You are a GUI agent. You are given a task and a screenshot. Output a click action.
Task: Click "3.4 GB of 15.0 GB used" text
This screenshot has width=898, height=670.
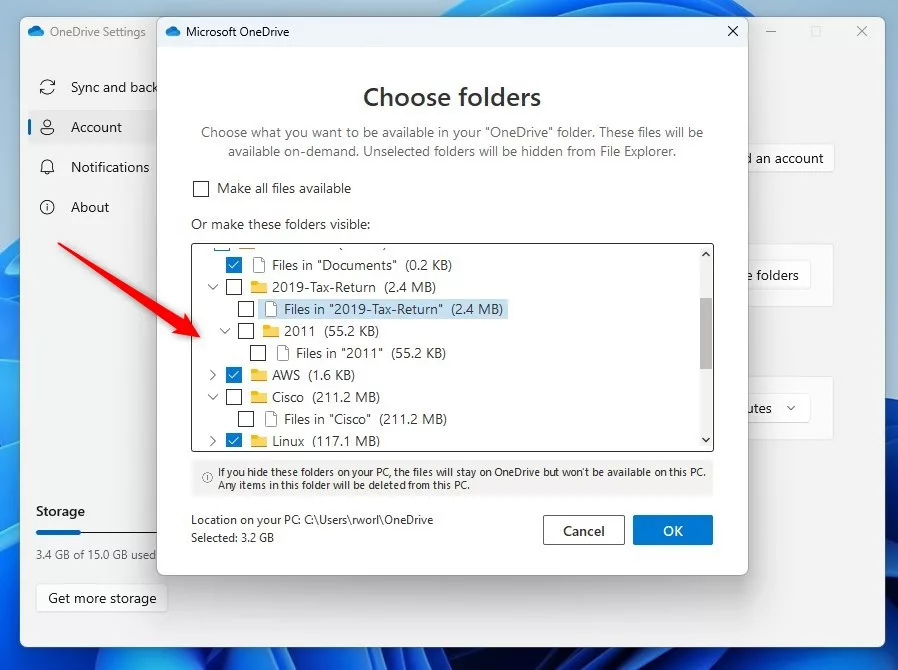(96, 555)
